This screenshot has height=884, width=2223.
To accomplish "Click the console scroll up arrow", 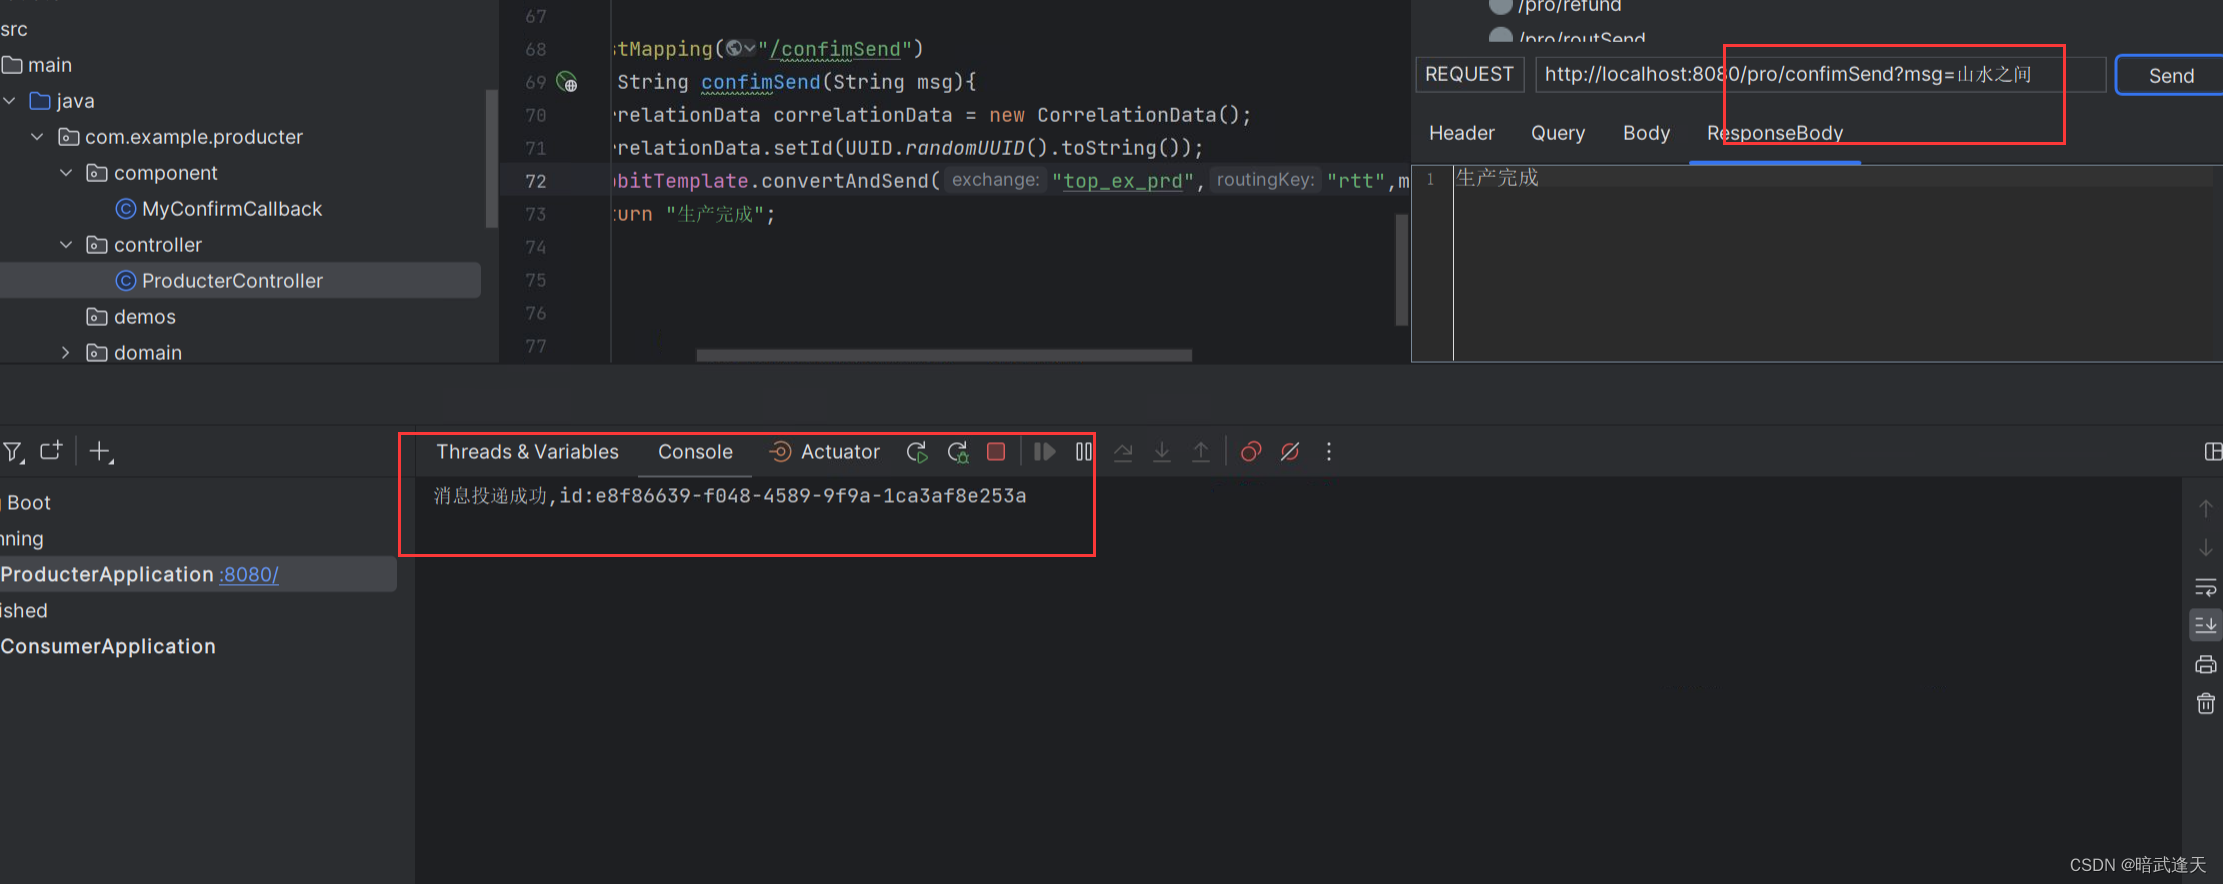I will click(x=2205, y=508).
